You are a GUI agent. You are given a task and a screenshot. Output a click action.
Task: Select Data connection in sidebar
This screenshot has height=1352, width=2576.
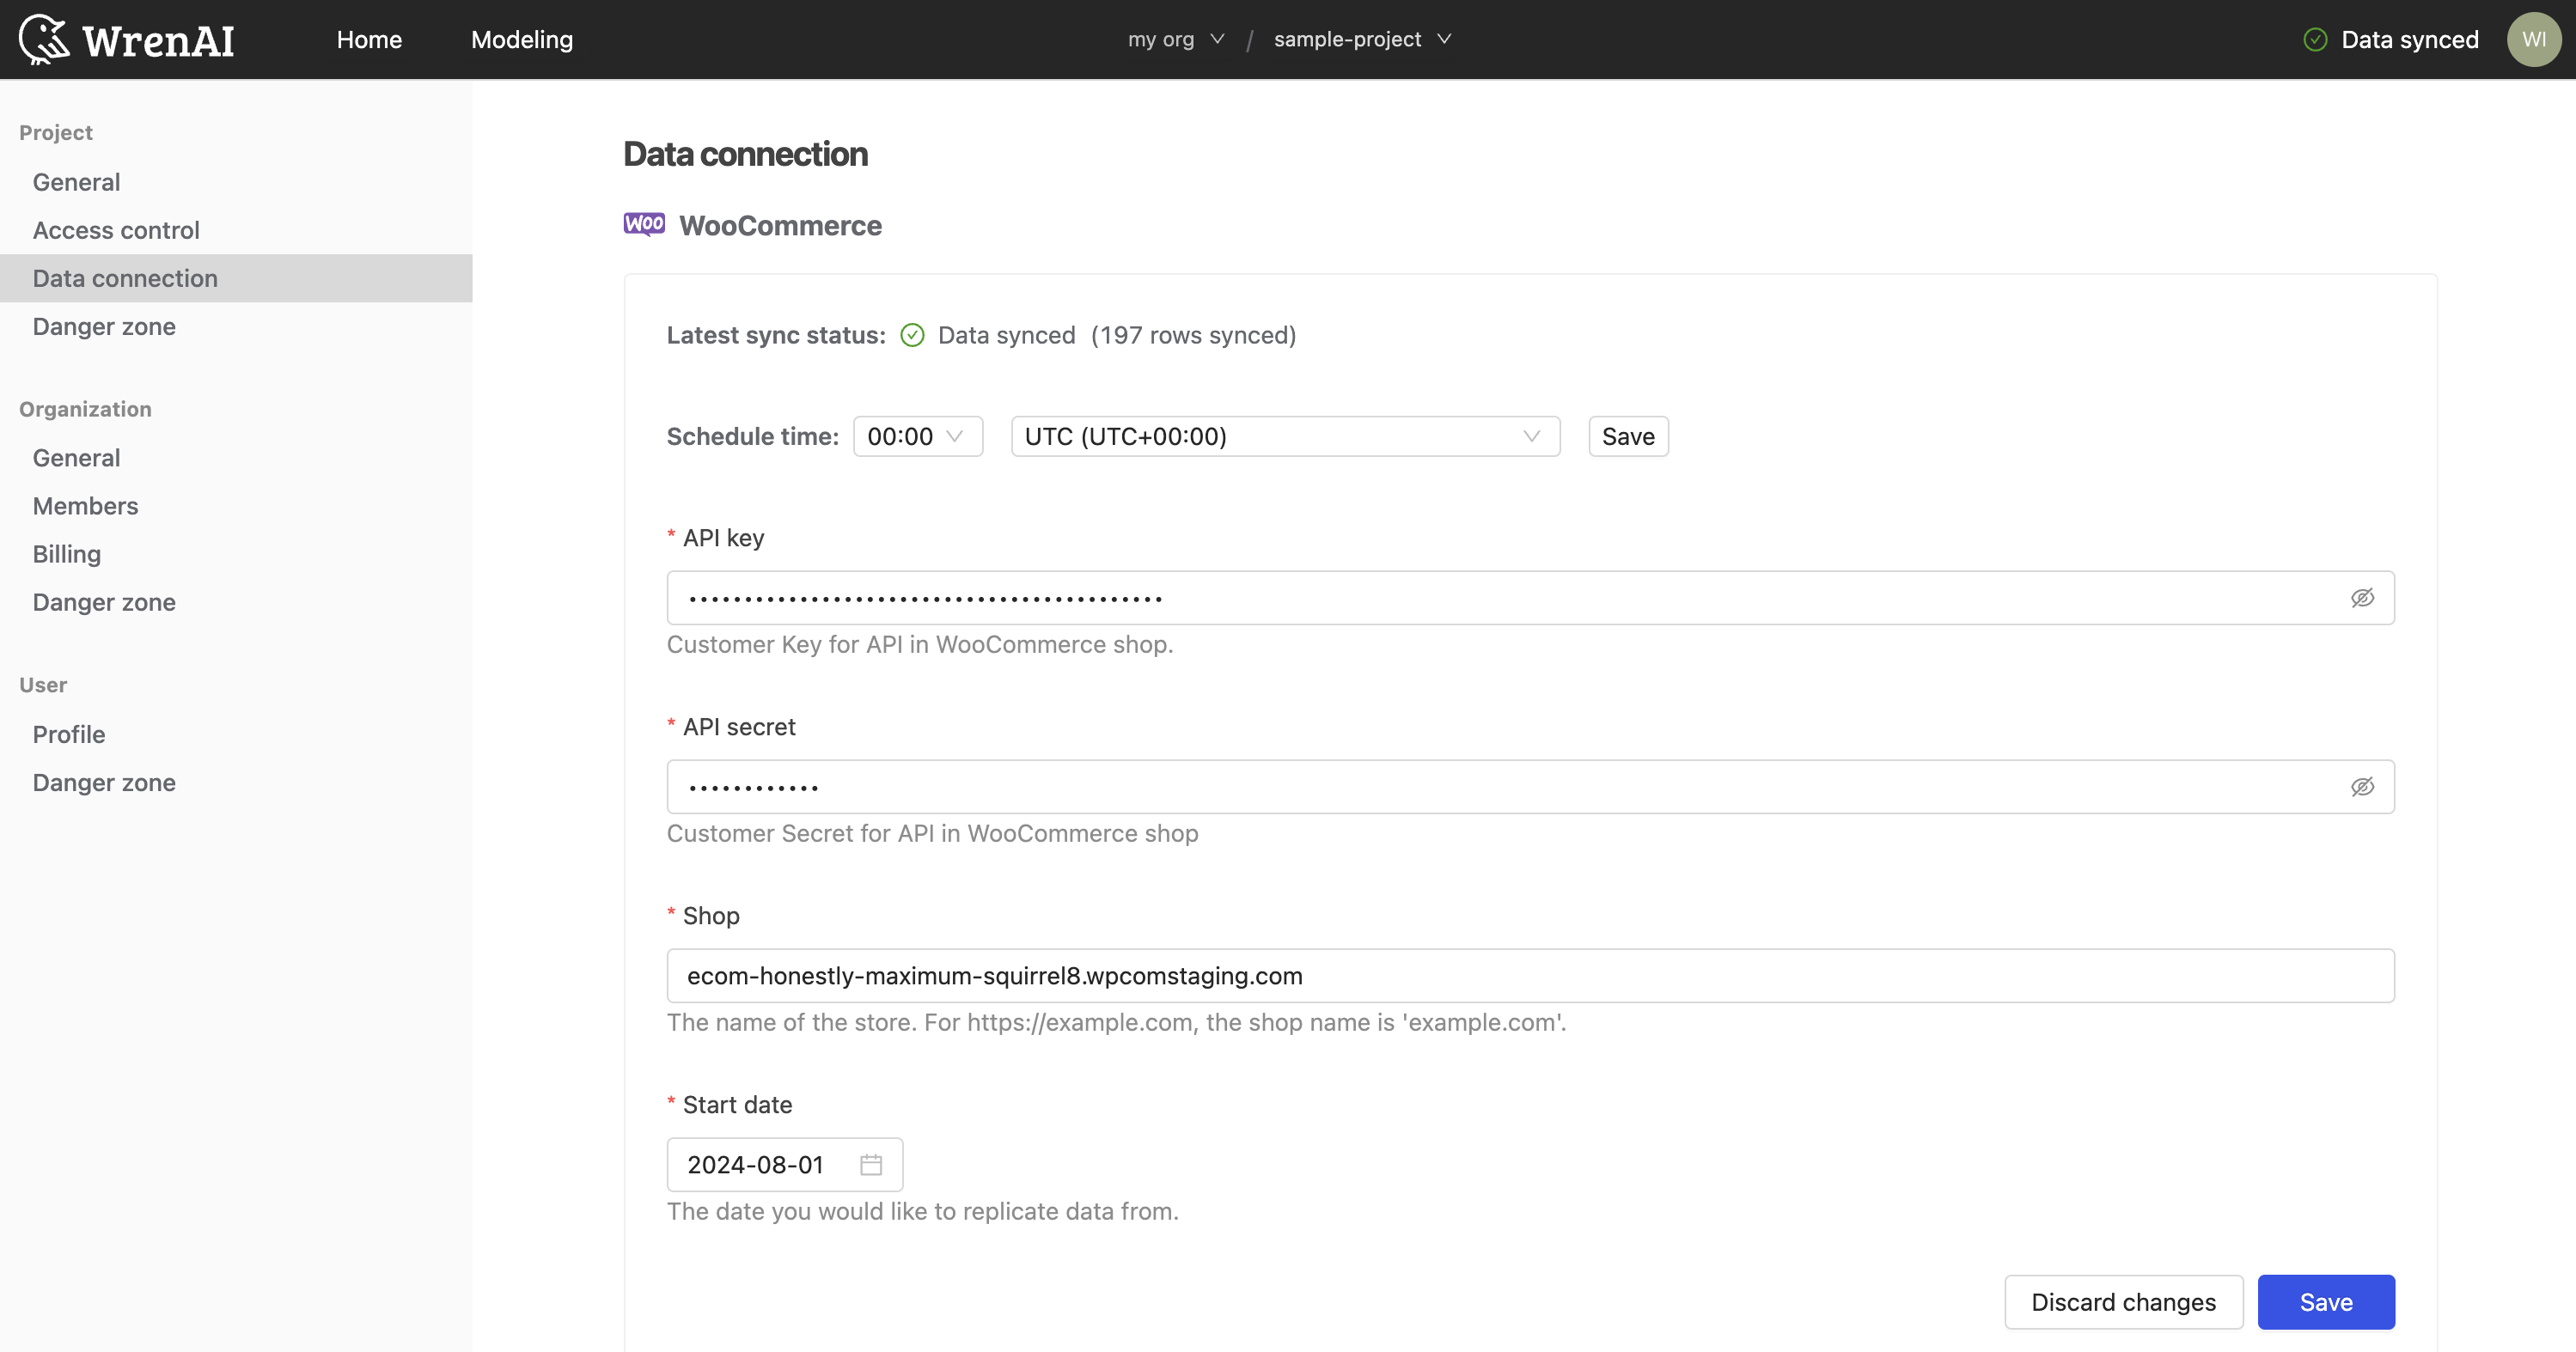236,278
